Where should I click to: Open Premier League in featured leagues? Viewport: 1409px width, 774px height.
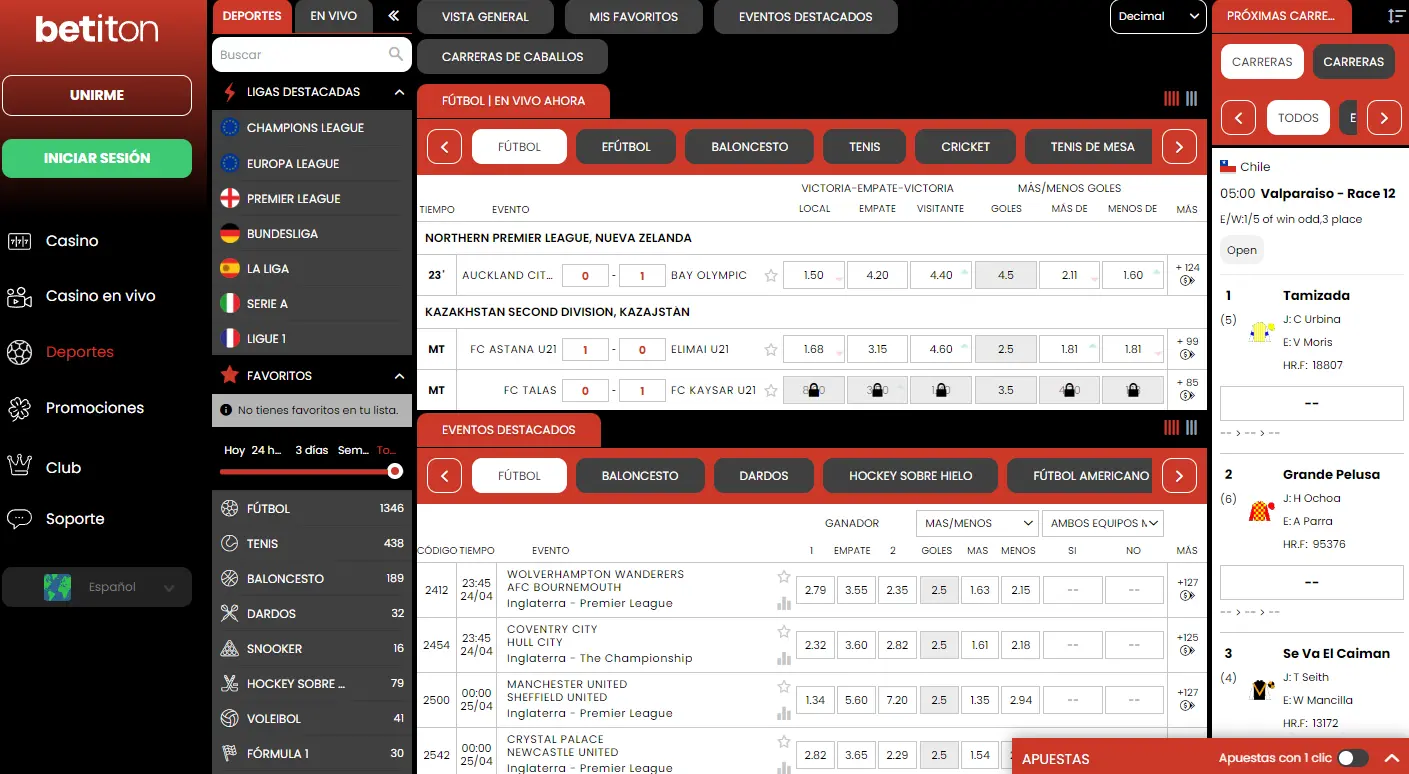coord(293,199)
